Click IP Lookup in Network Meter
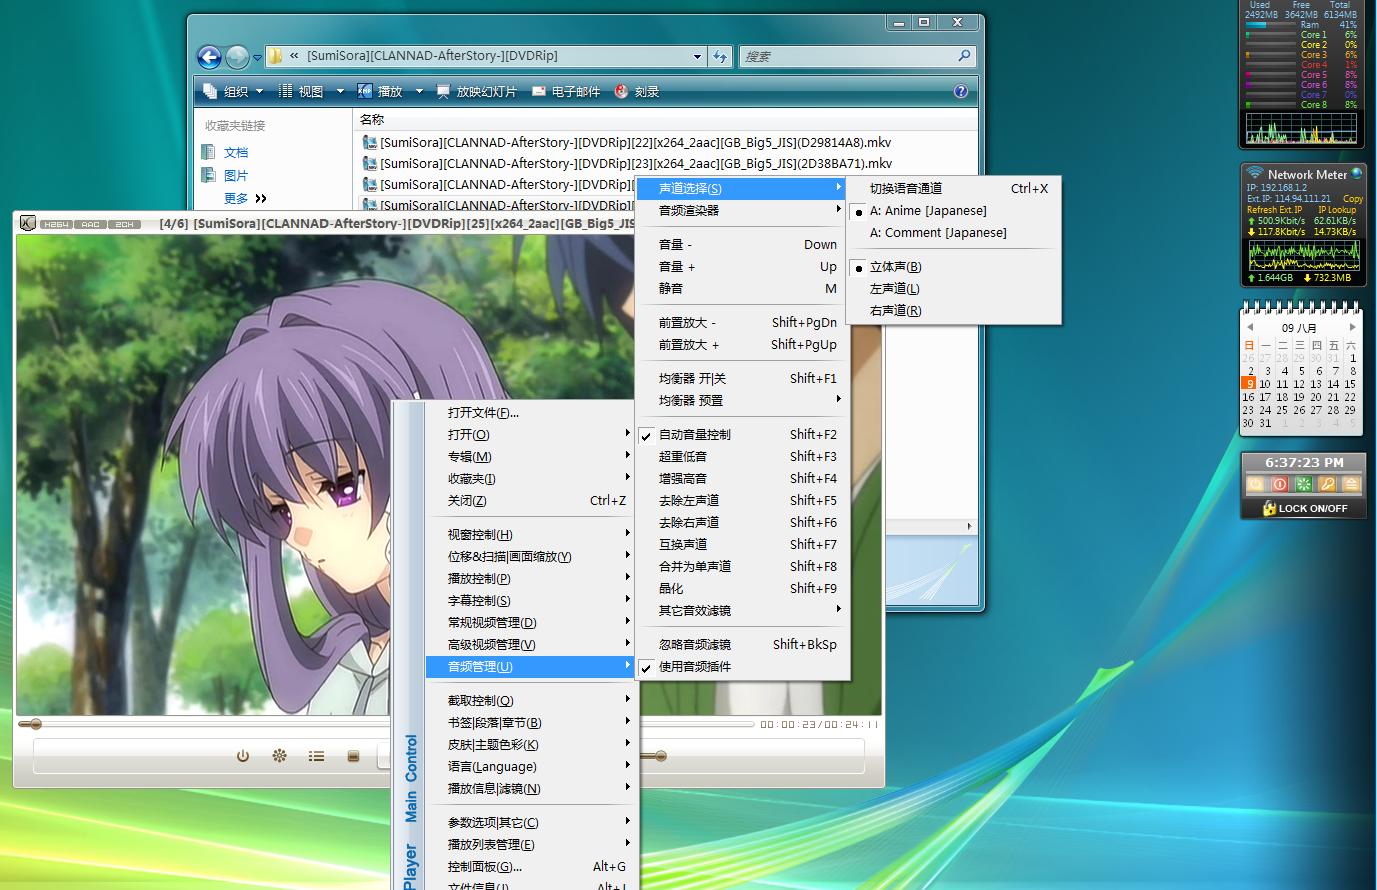This screenshot has height=890, width=1377. [1337, 210]
